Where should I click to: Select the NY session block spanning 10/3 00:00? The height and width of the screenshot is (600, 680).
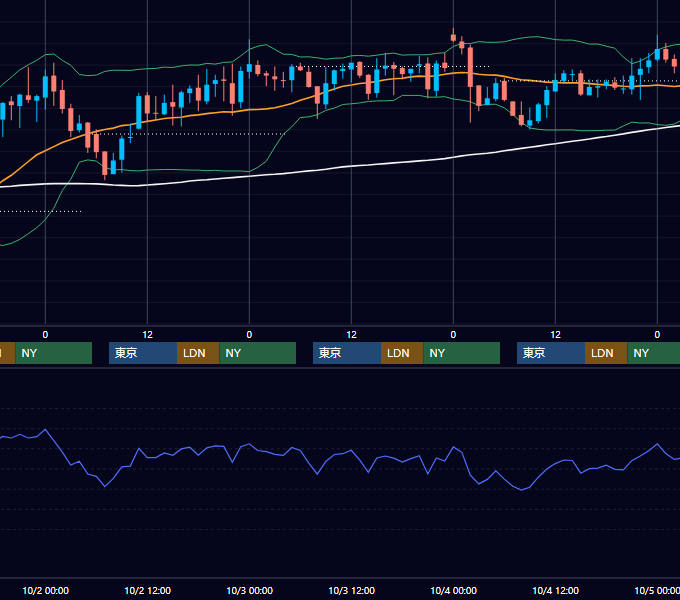point(258,353)
